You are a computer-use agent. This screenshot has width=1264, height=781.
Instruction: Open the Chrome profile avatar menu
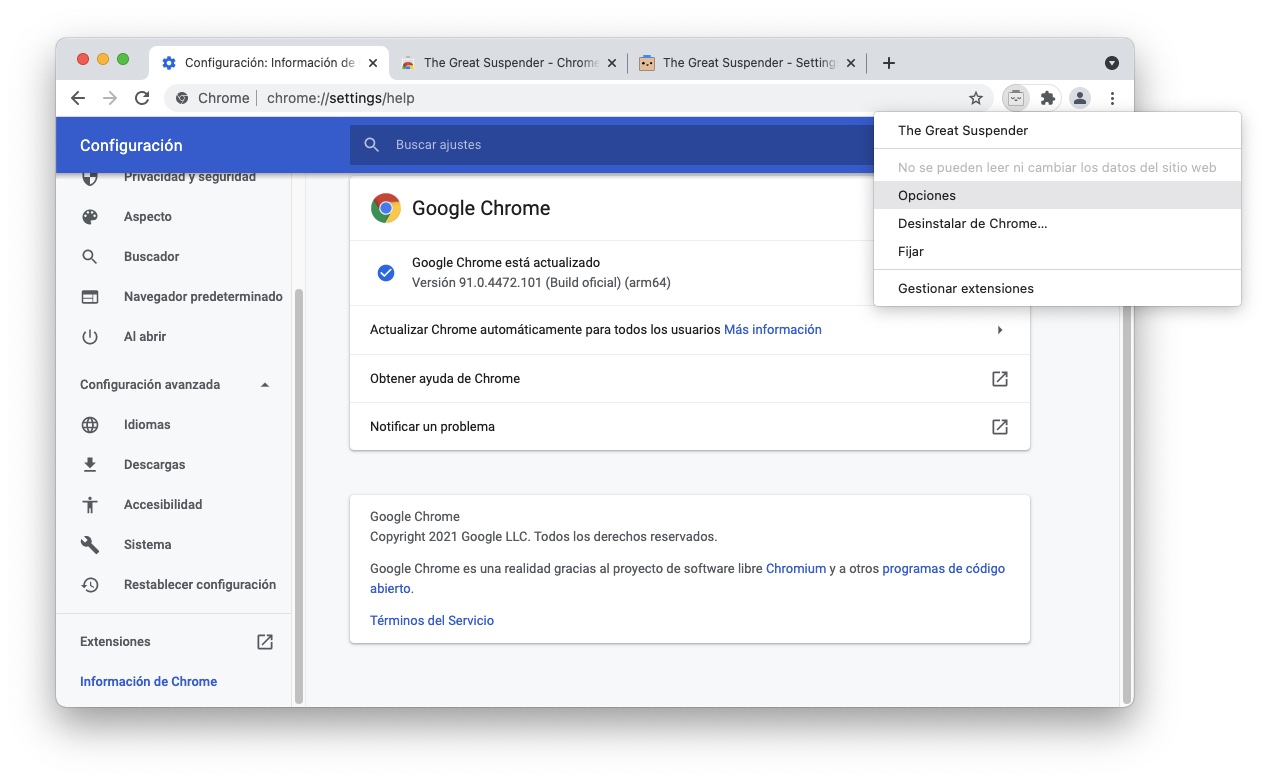tap(1080, 98)
